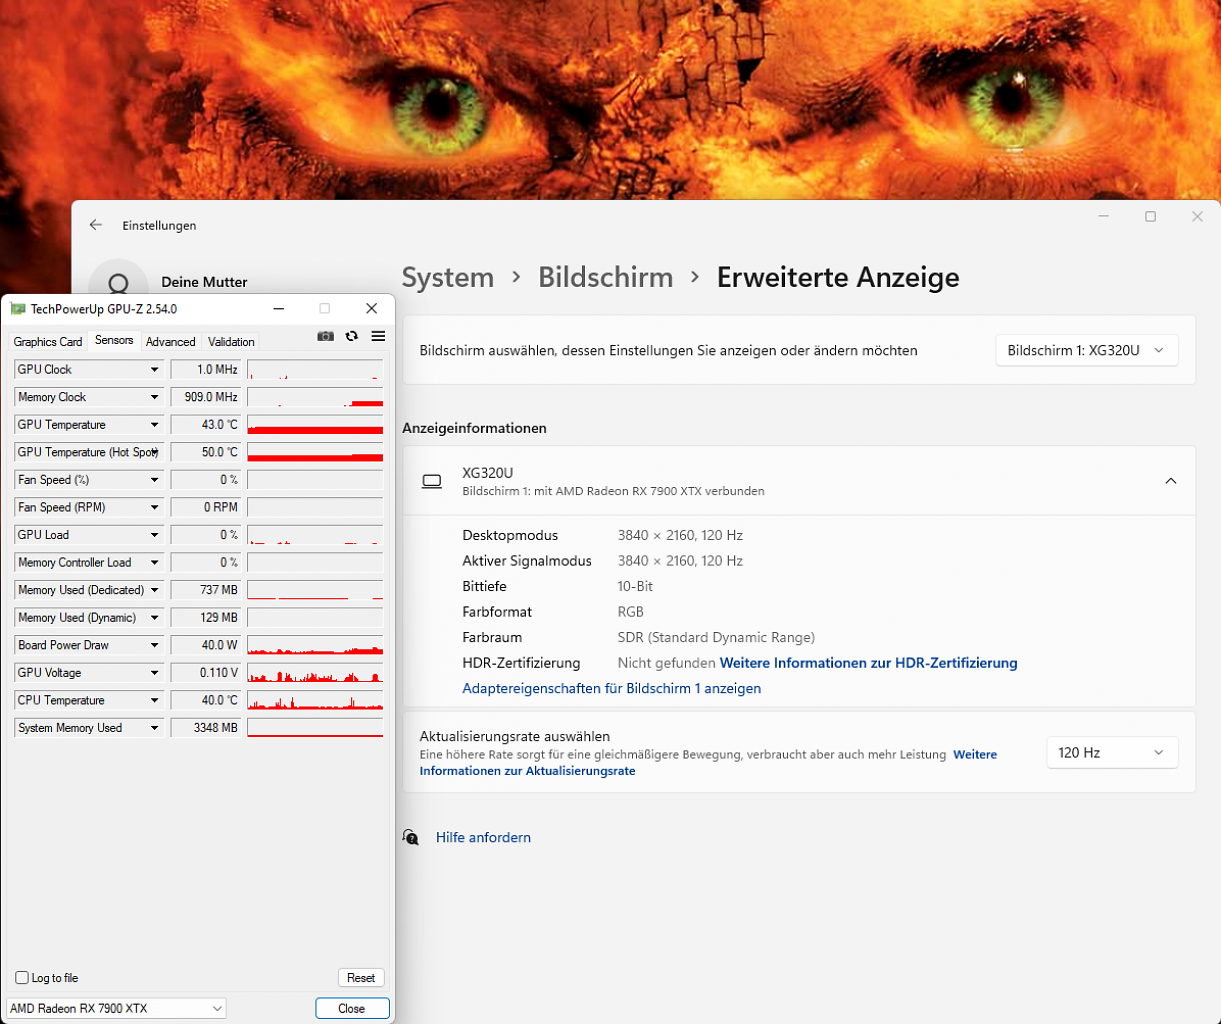The image size is (1221, 1024).
Task: Collapse the XG320U display info section
Action: pos(1171,481)
